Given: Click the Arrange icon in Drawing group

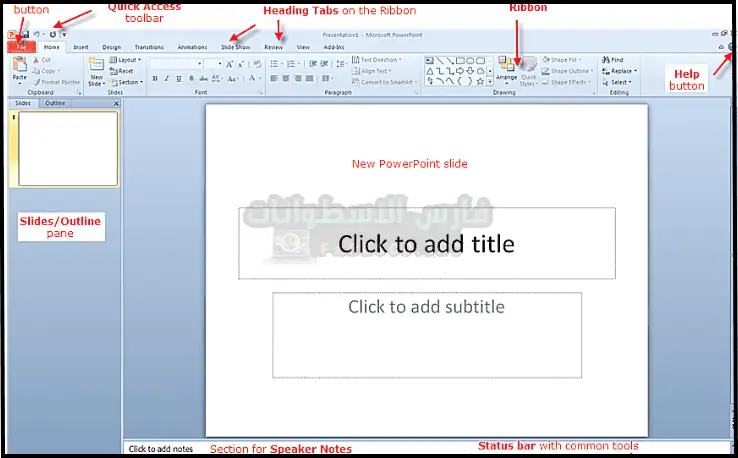Looking at the screenshot, I should (x=507, y=68).
